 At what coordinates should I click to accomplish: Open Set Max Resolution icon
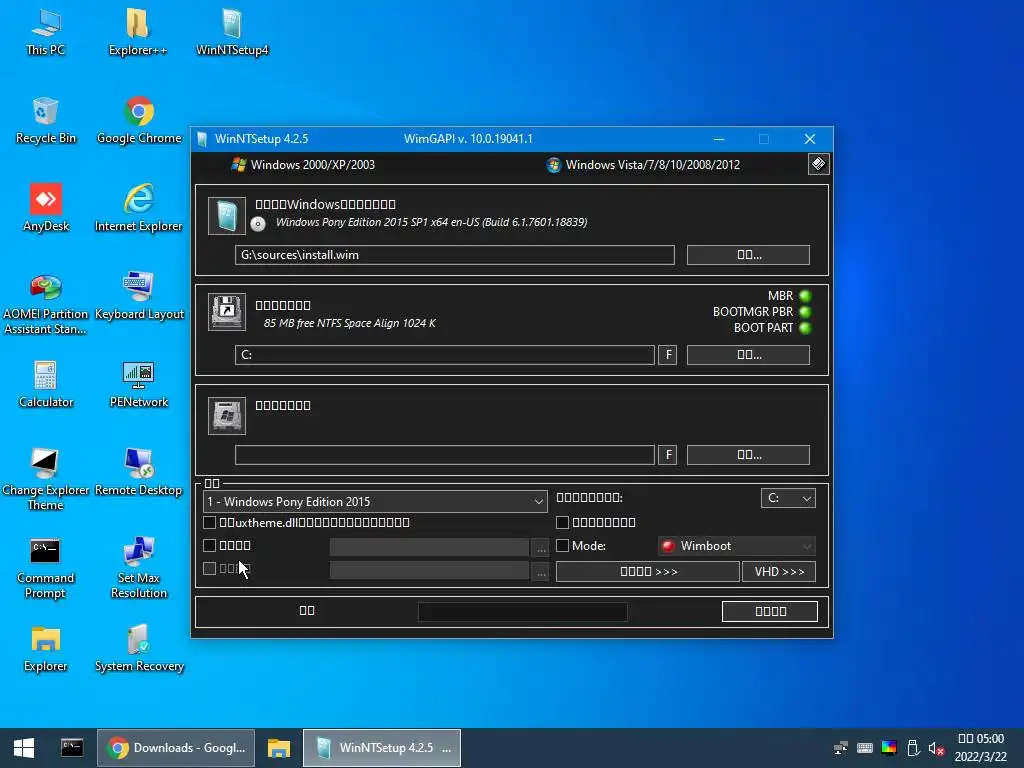point(138,568)
